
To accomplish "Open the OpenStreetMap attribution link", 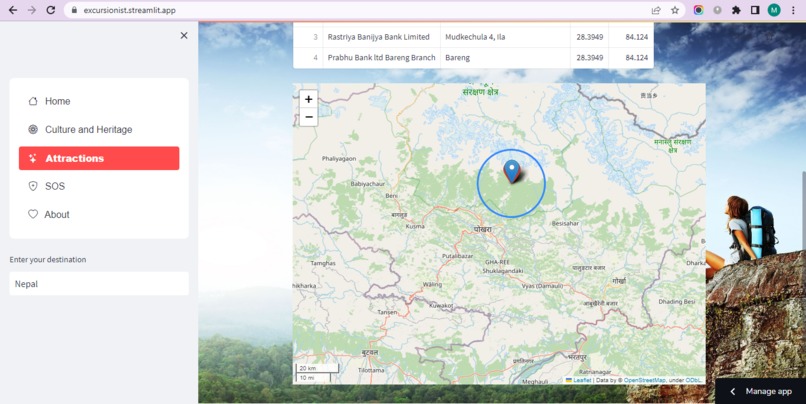I will (645, 380).
